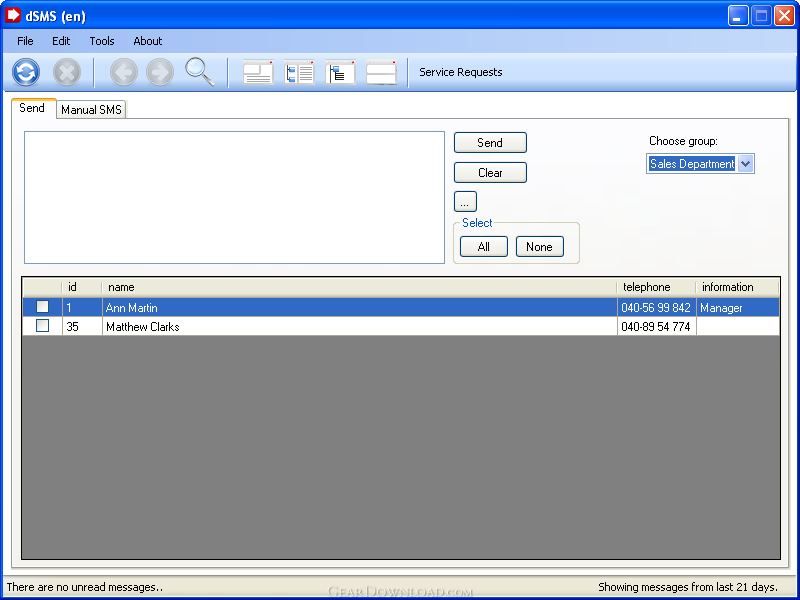Click the forward arrow toolbar icon
This screenshot has width=800, height=600.
click(160, 72)
